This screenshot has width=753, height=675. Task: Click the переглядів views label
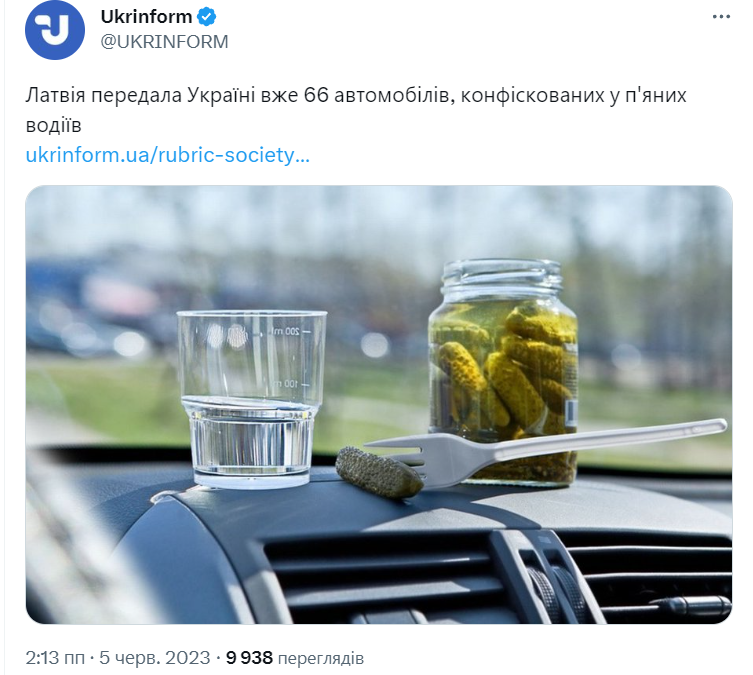coord(321,658)
